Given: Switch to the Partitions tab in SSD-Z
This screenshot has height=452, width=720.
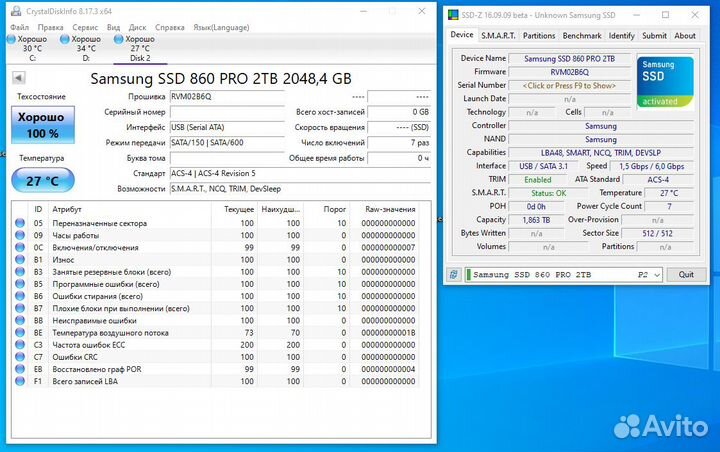Looking at the screenshot, I should coord(539,36).
